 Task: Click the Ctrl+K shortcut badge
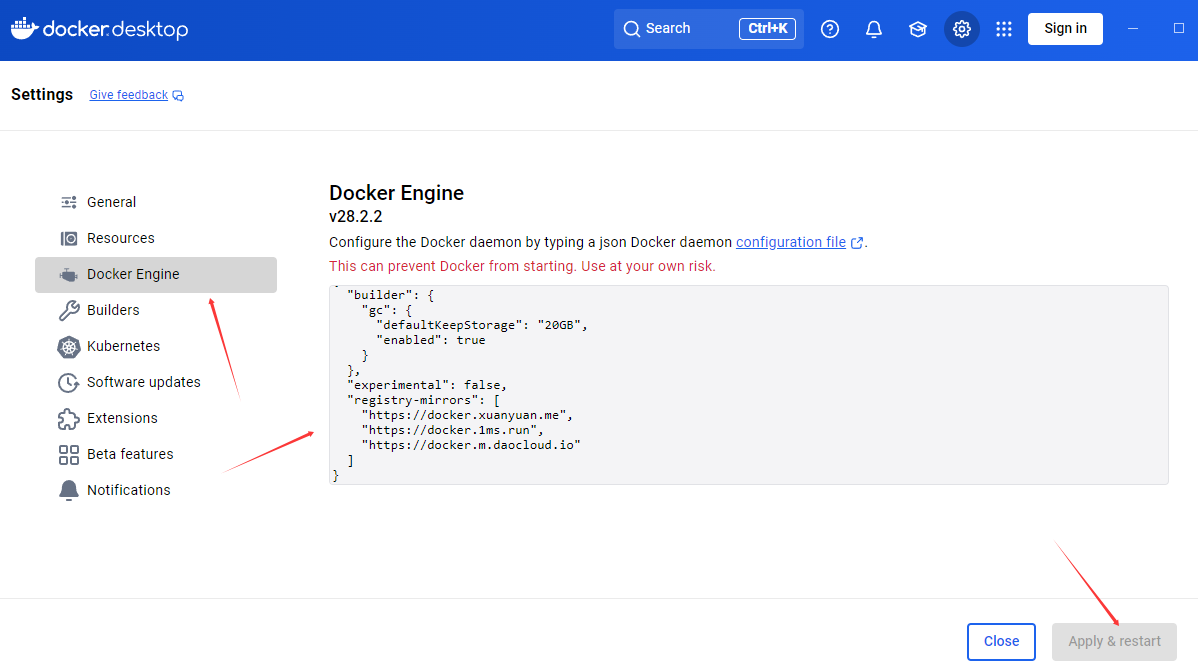pyautogui.click(x=767, y=29)
